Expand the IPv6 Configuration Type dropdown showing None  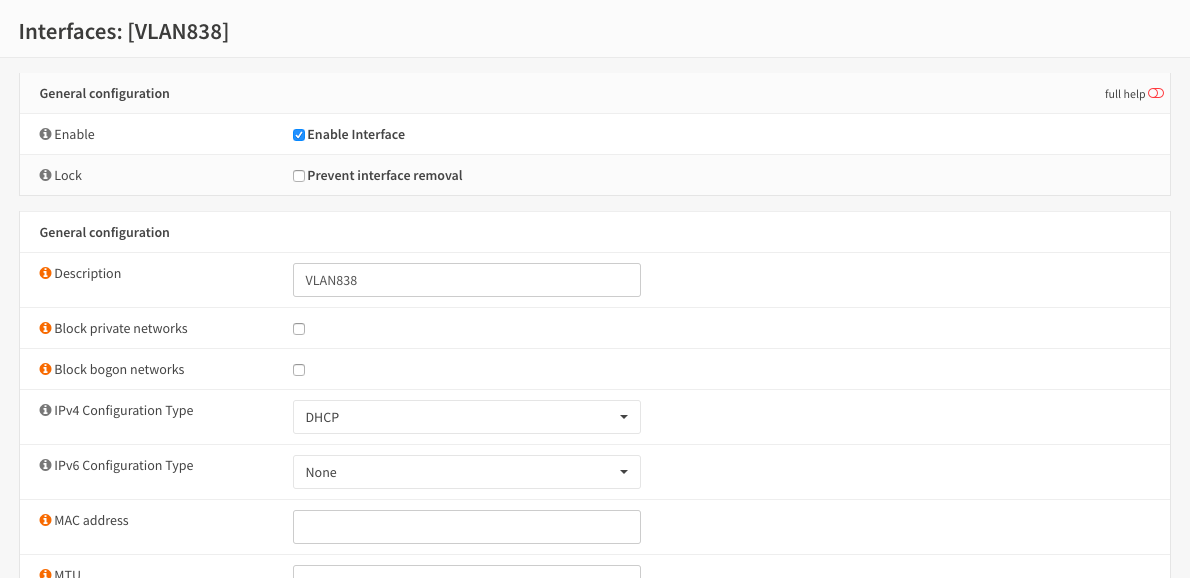click(x=466, y=472)
